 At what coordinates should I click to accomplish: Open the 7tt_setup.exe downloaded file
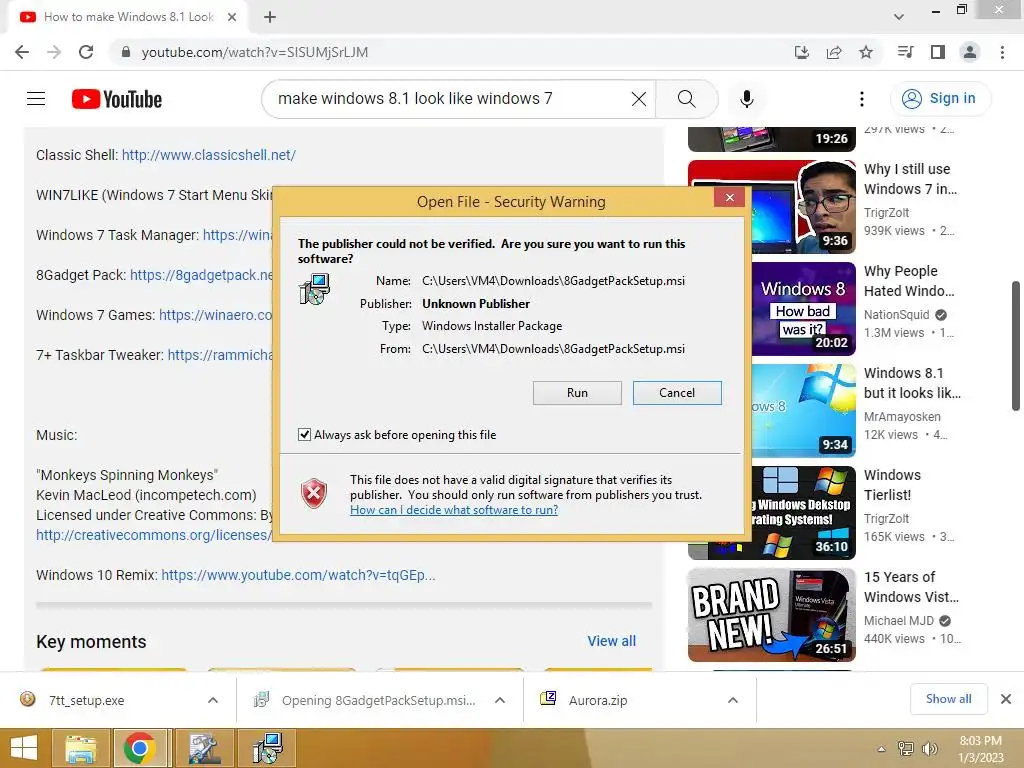[x=86, y=700]
